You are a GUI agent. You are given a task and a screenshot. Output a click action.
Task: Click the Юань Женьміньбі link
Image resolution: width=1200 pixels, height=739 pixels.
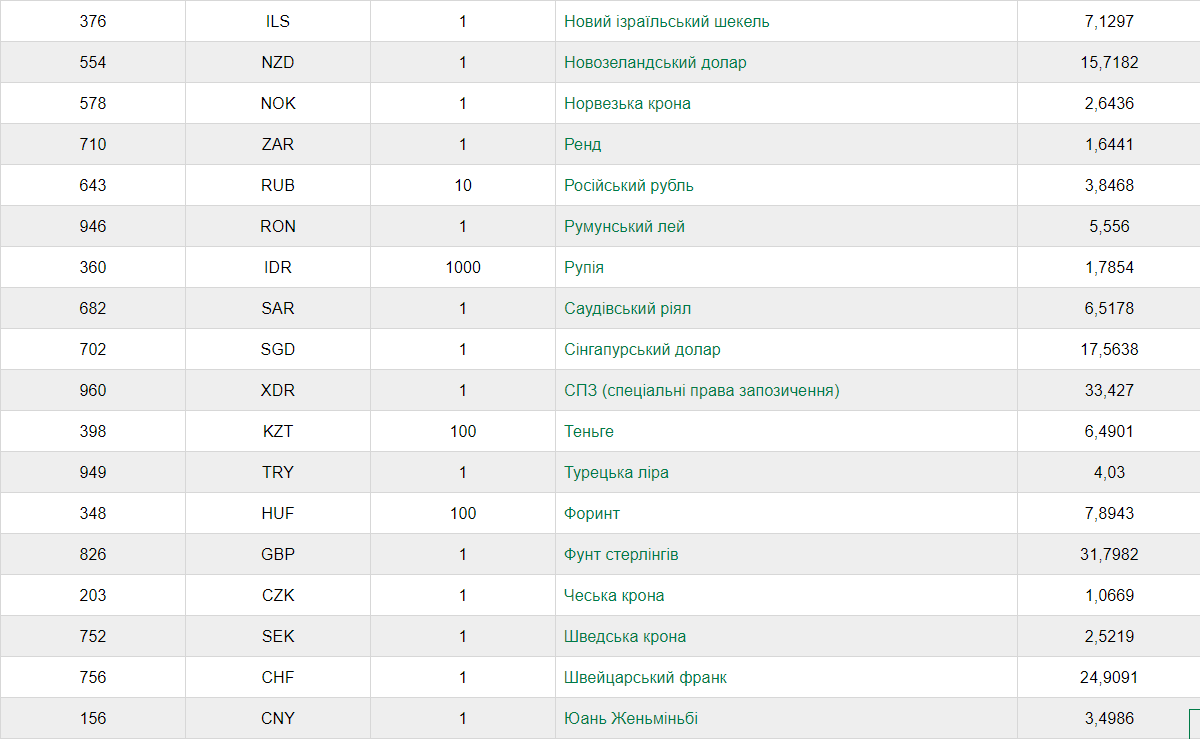pyautogui.click(x=631, y=718)
